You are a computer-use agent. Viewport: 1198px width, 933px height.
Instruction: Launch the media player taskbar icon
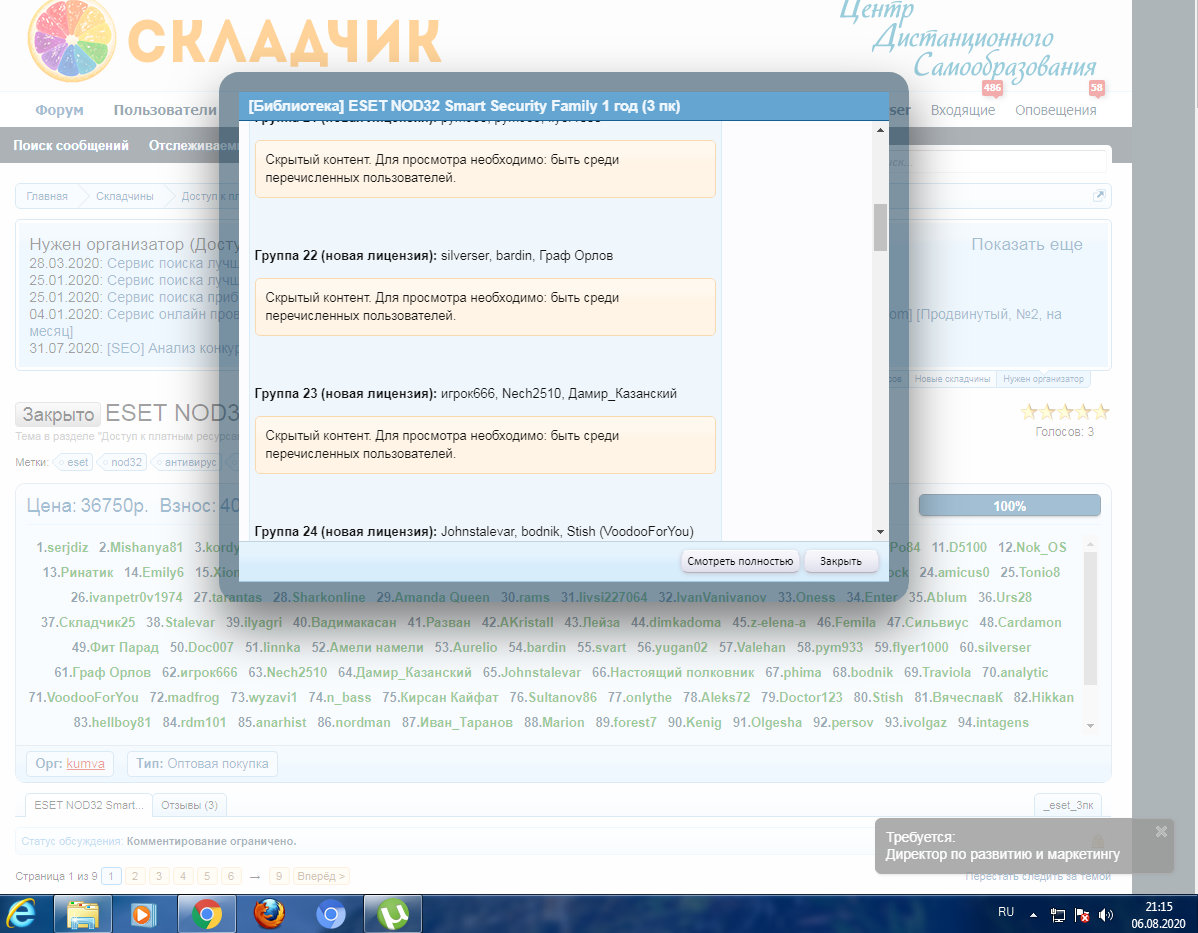click(144, 914)
